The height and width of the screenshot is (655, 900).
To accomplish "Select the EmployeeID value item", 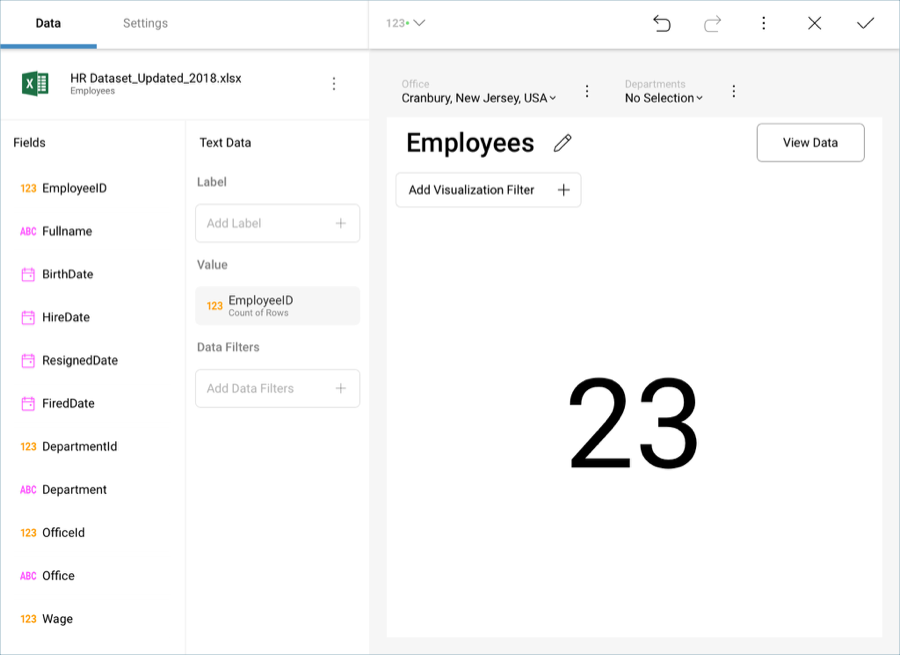I will (277, 306).
